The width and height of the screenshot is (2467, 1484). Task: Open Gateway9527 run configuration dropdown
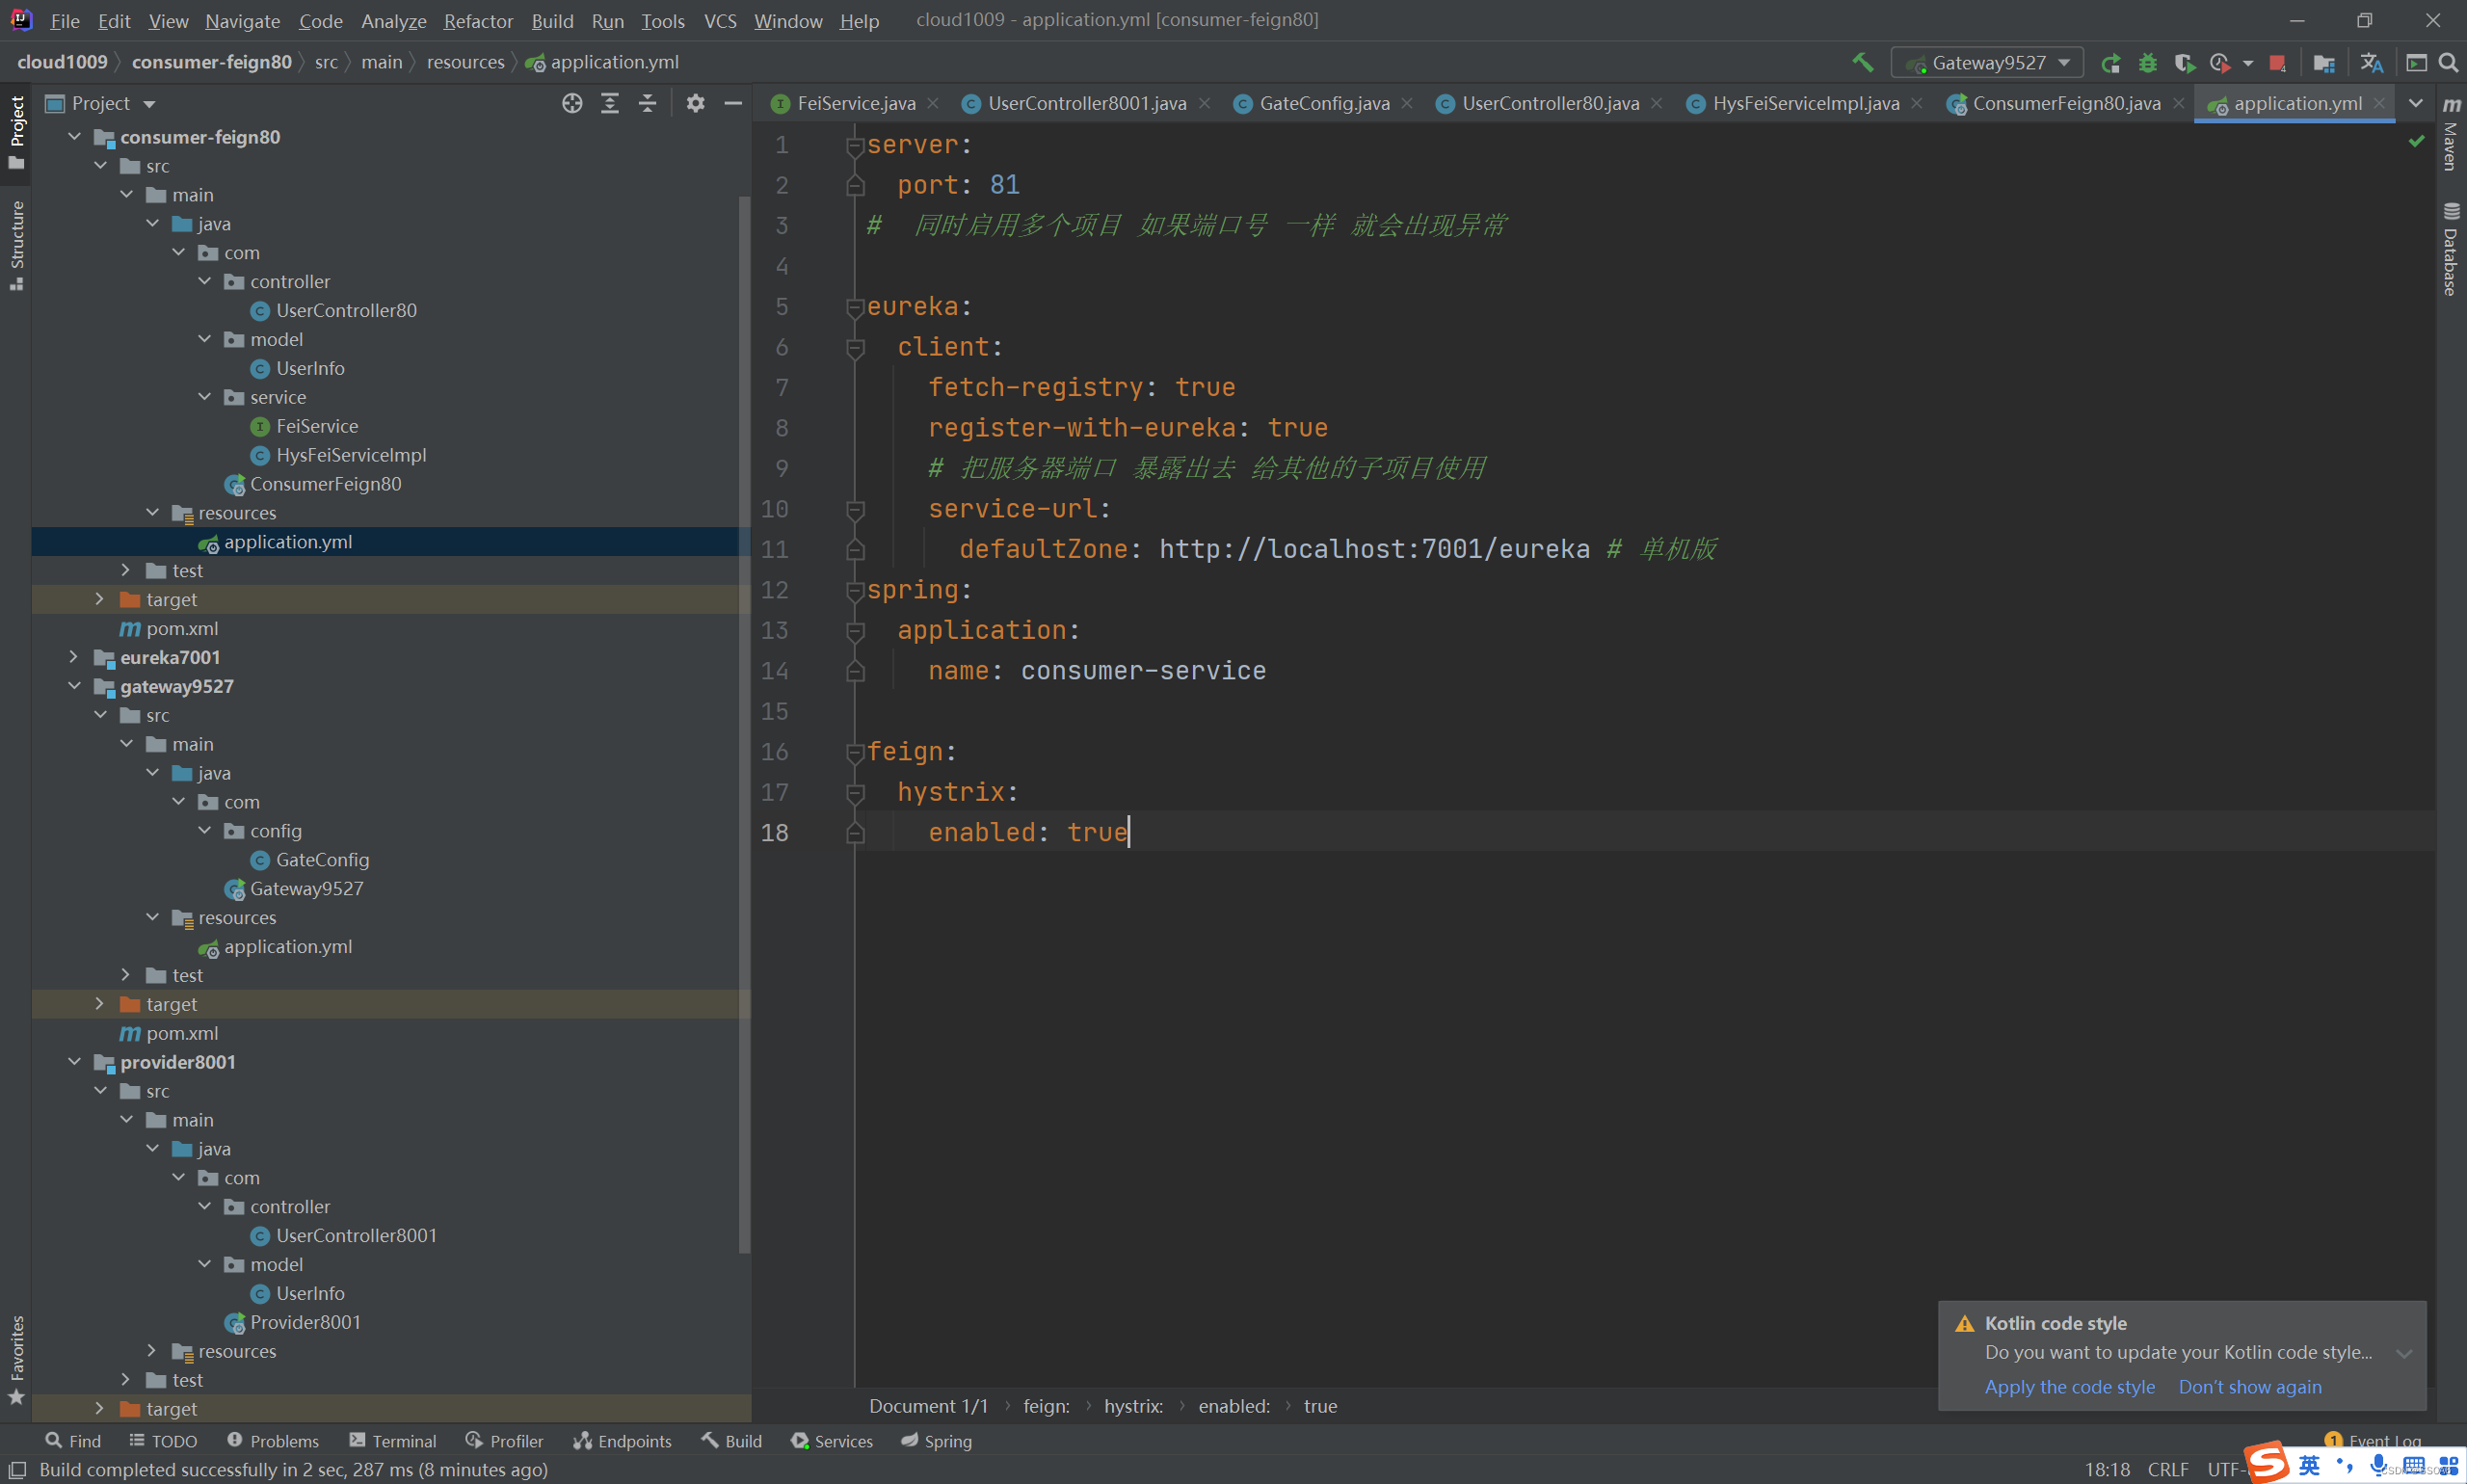tap(1987, 63)
